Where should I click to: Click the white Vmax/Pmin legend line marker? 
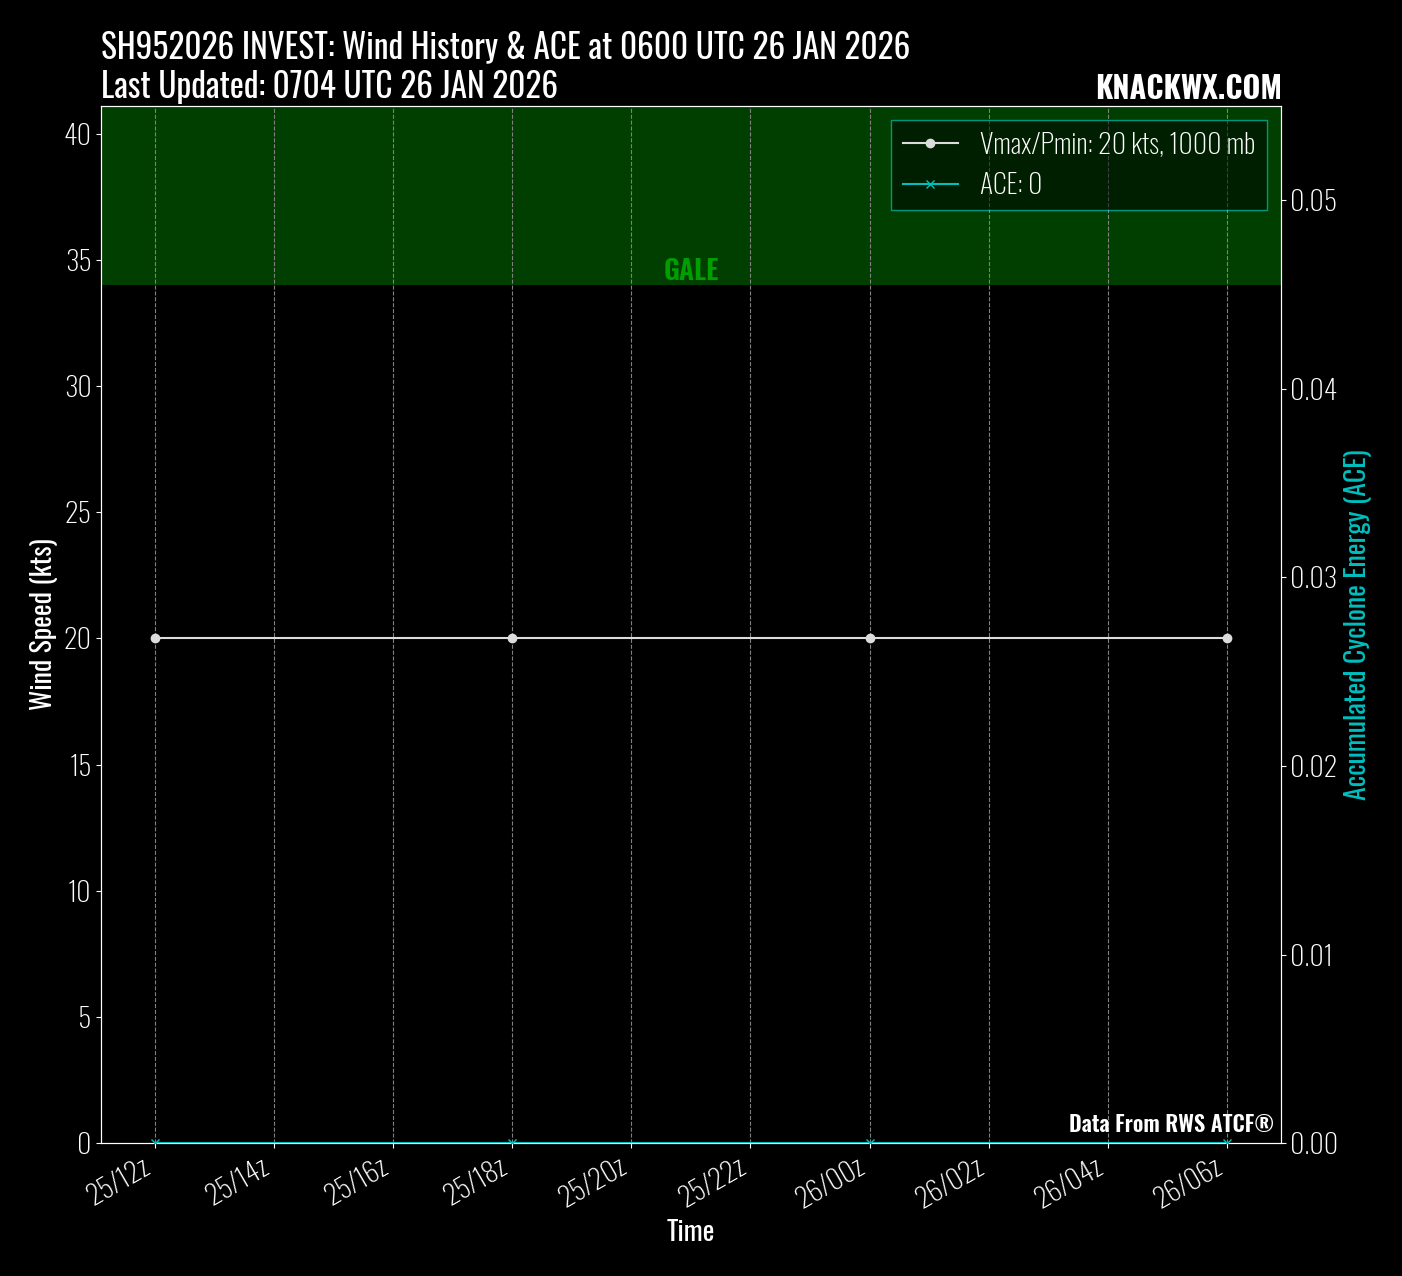click(930, 144)
